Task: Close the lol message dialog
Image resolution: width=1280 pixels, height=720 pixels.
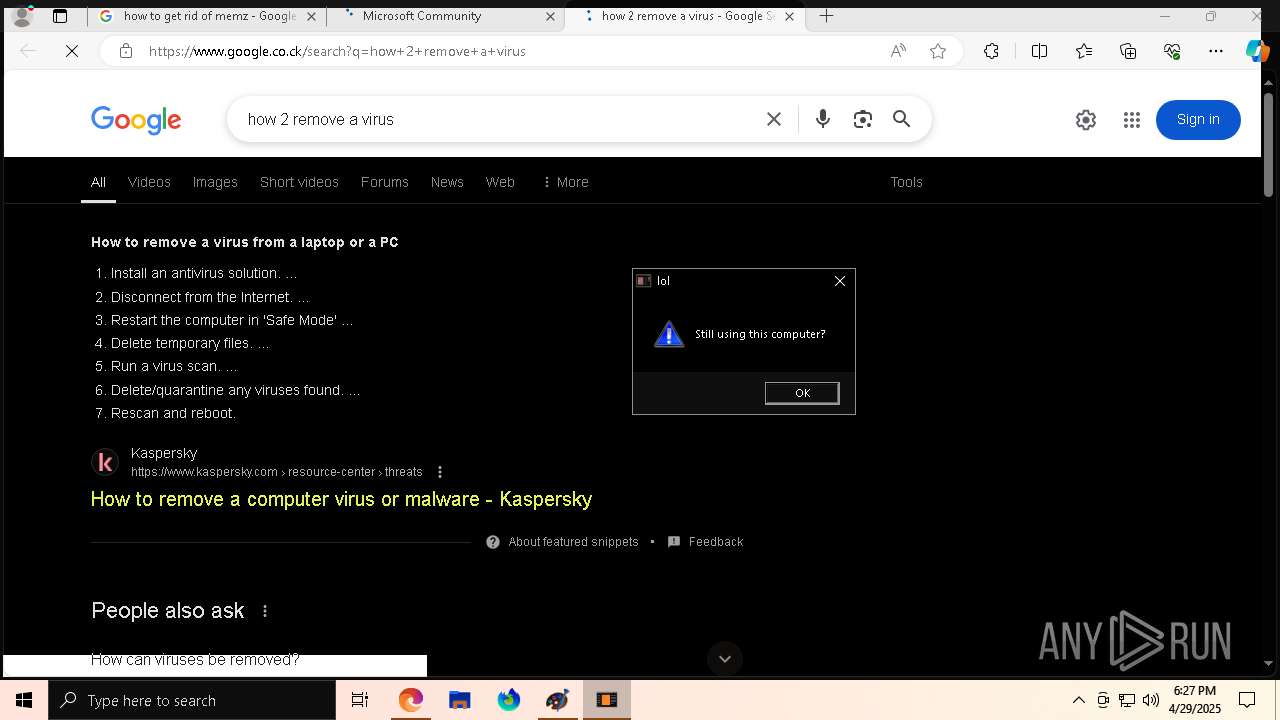Action: pyautogui.click(x=840, y=281)
